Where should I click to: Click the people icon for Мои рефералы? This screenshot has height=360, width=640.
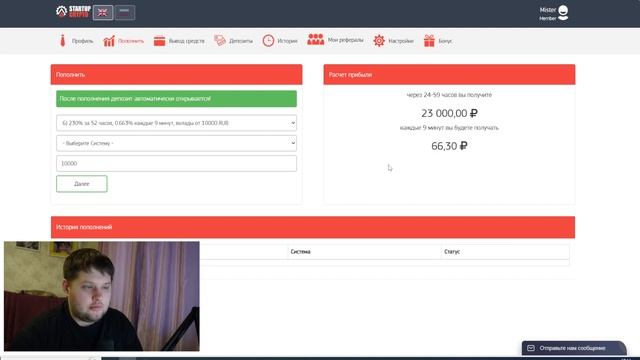coord(316,40)
